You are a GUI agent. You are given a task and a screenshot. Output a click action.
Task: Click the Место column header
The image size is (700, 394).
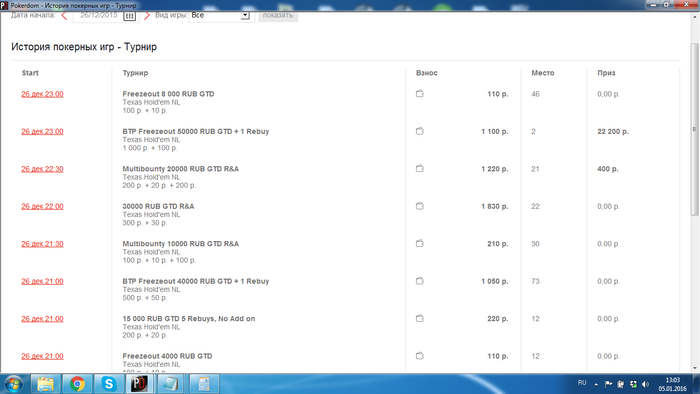tap(543, 73)
